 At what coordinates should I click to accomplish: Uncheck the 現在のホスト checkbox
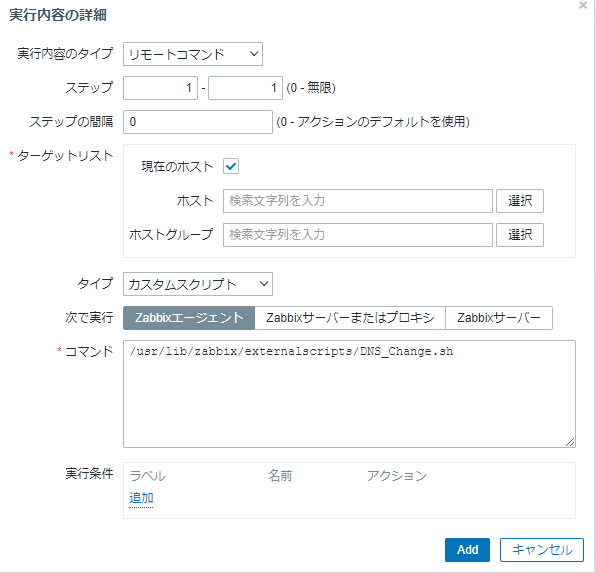point(231,166)
